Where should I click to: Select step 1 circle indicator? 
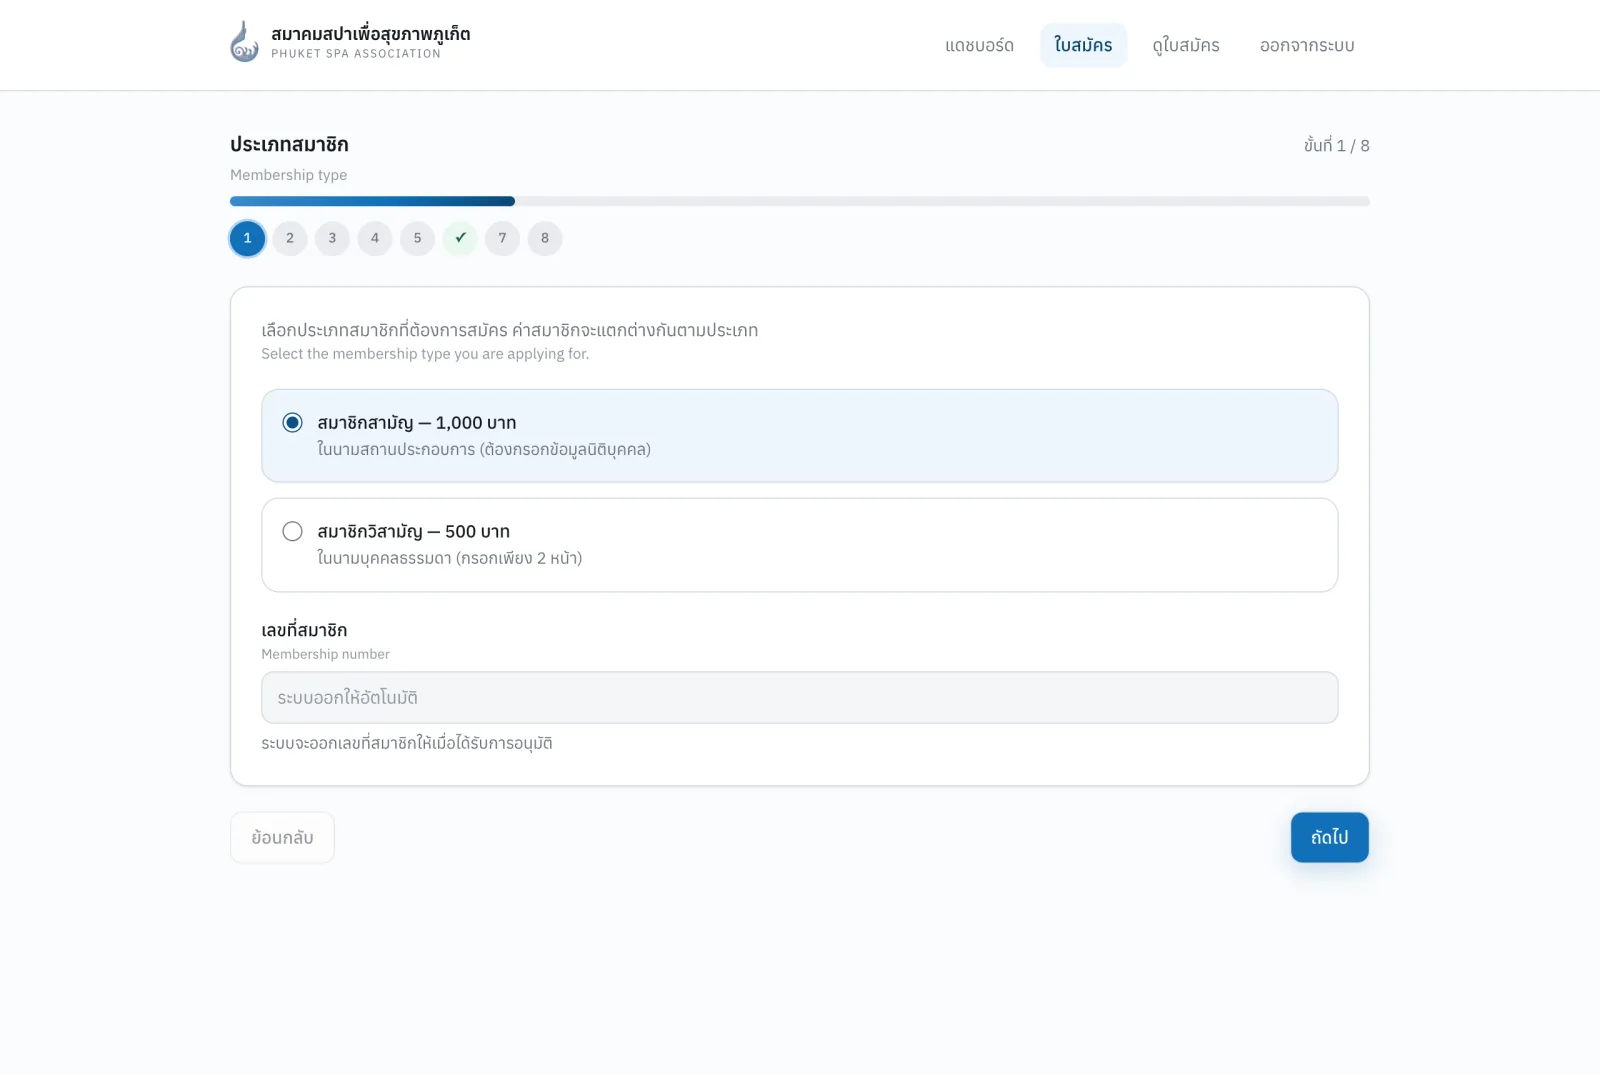[248, 238]
